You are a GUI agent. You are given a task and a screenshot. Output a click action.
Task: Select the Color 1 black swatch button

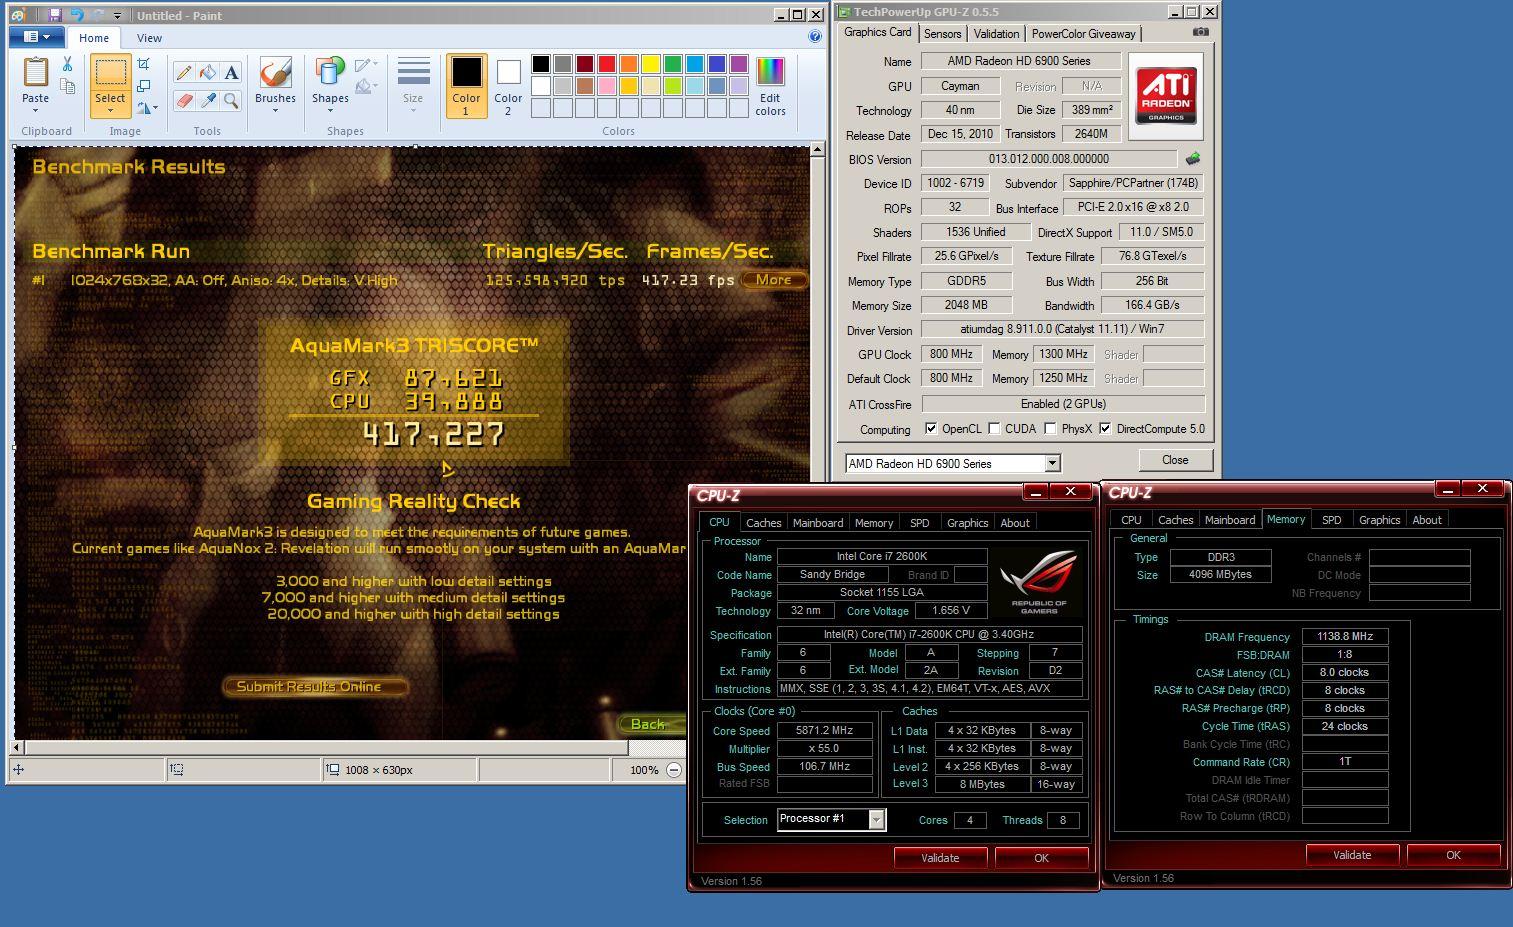[x=466, y=86]
